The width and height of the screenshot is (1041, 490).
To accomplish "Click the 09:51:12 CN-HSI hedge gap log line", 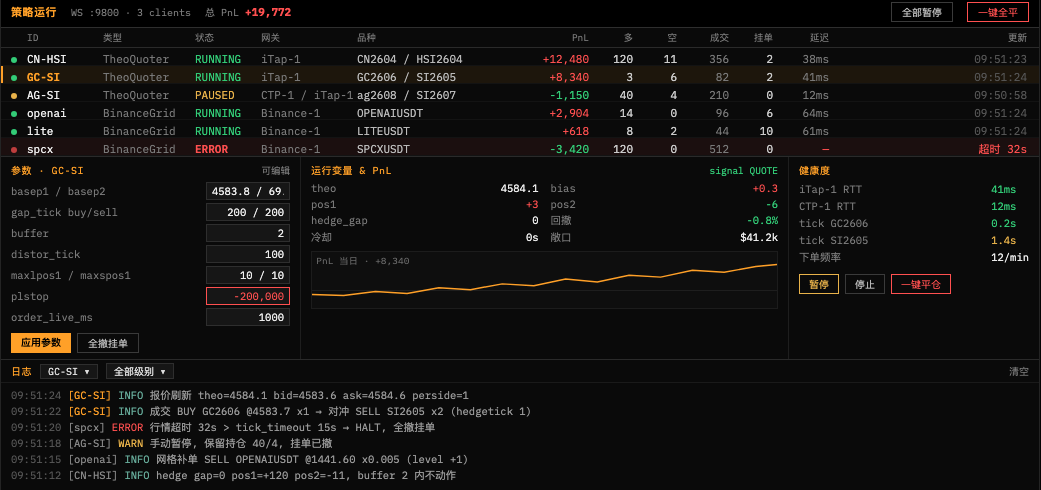I will (233, 475).
